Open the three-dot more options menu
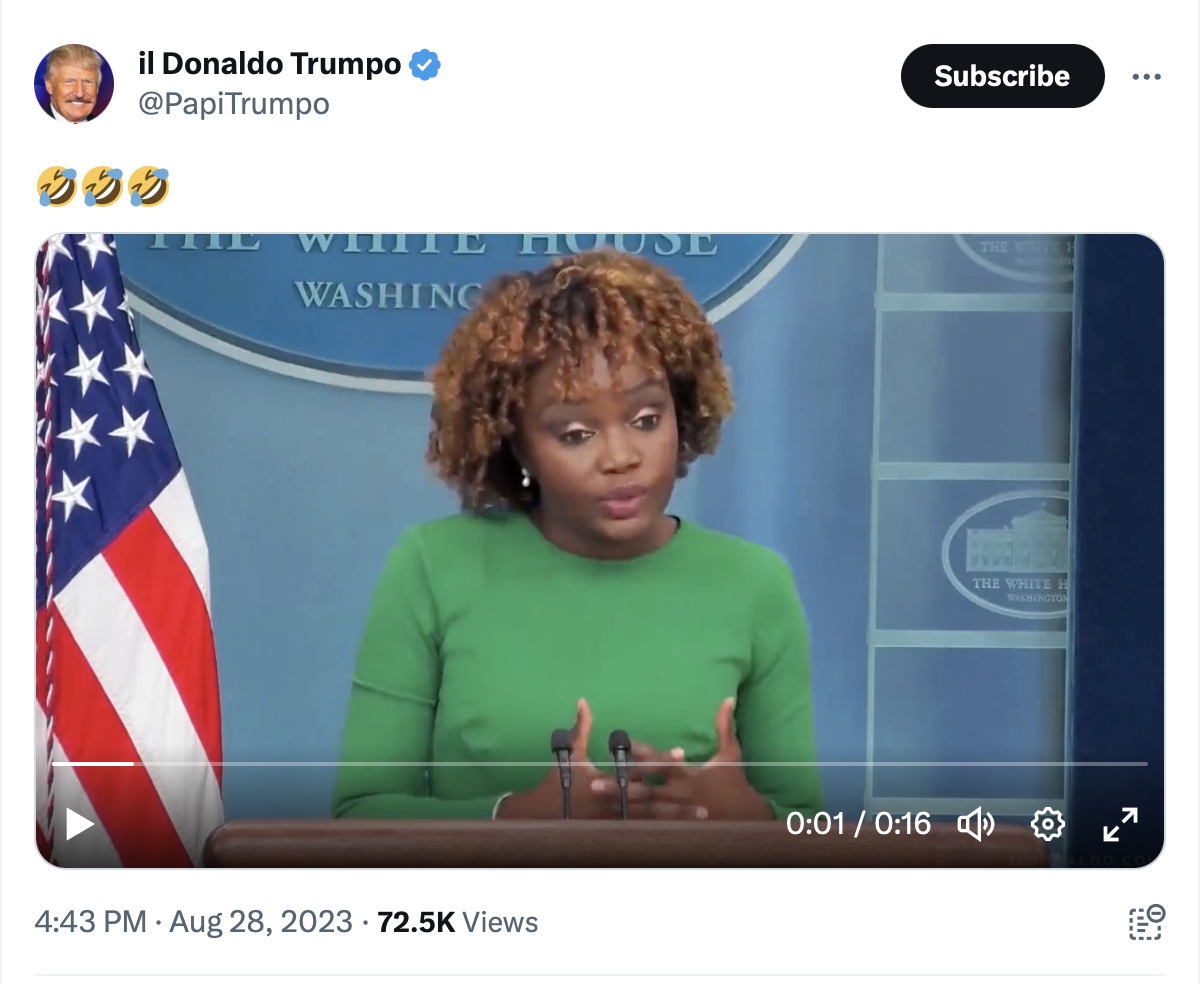This screenshot has height=984, width=1204. (x=1146, y=77)
